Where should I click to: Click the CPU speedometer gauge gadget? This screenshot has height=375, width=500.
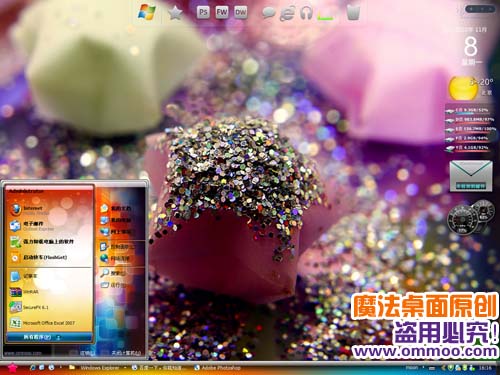[x=462, y=219]
